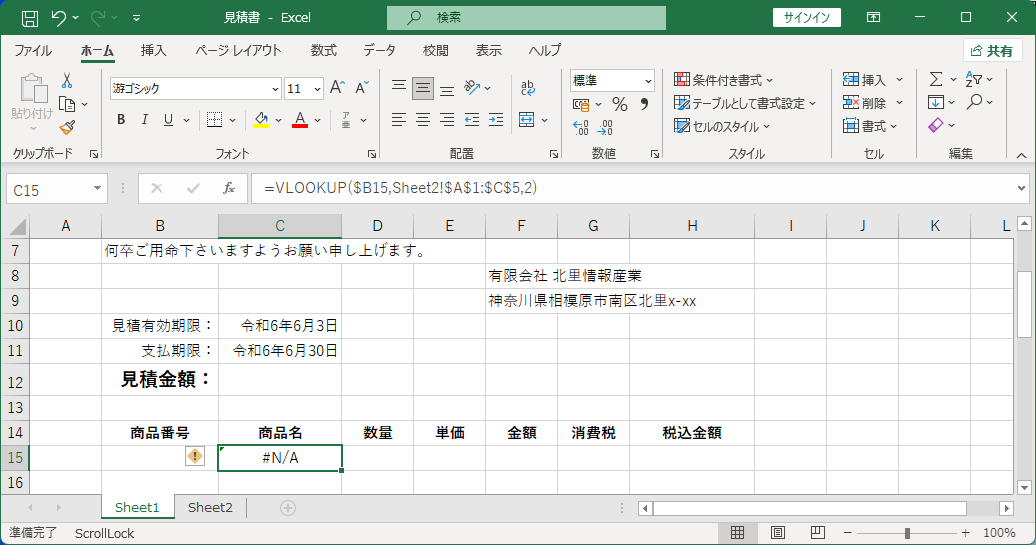Expand the number format 標準 dropdown
Viewport: 1036px width, 545px height.
[648, 81]
